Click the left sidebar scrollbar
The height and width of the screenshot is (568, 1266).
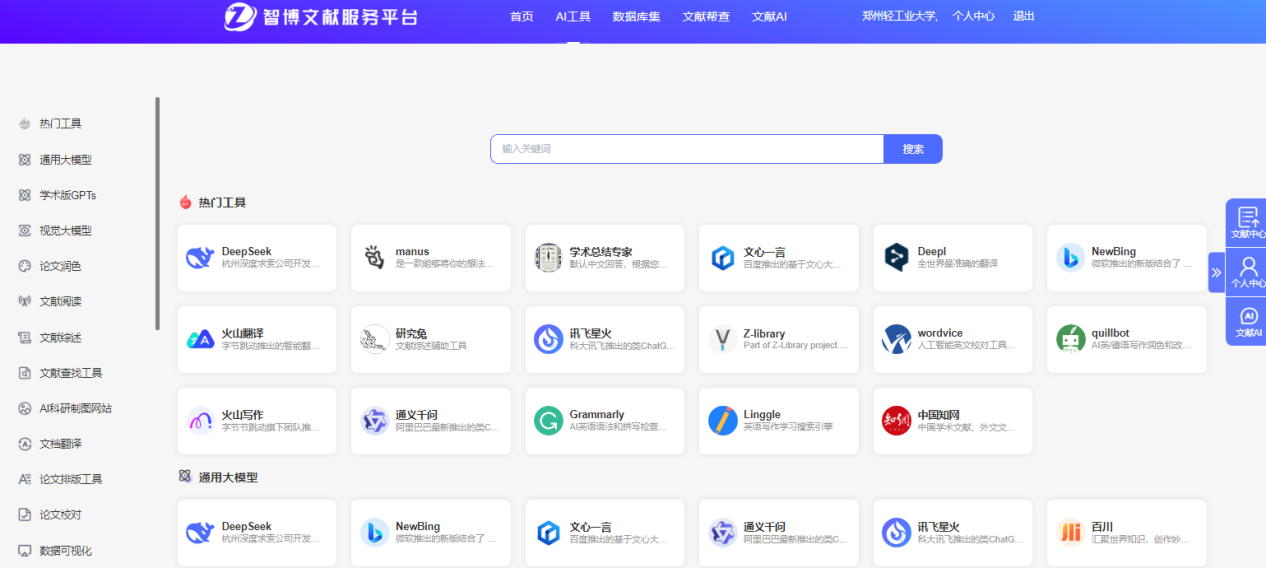157,212
